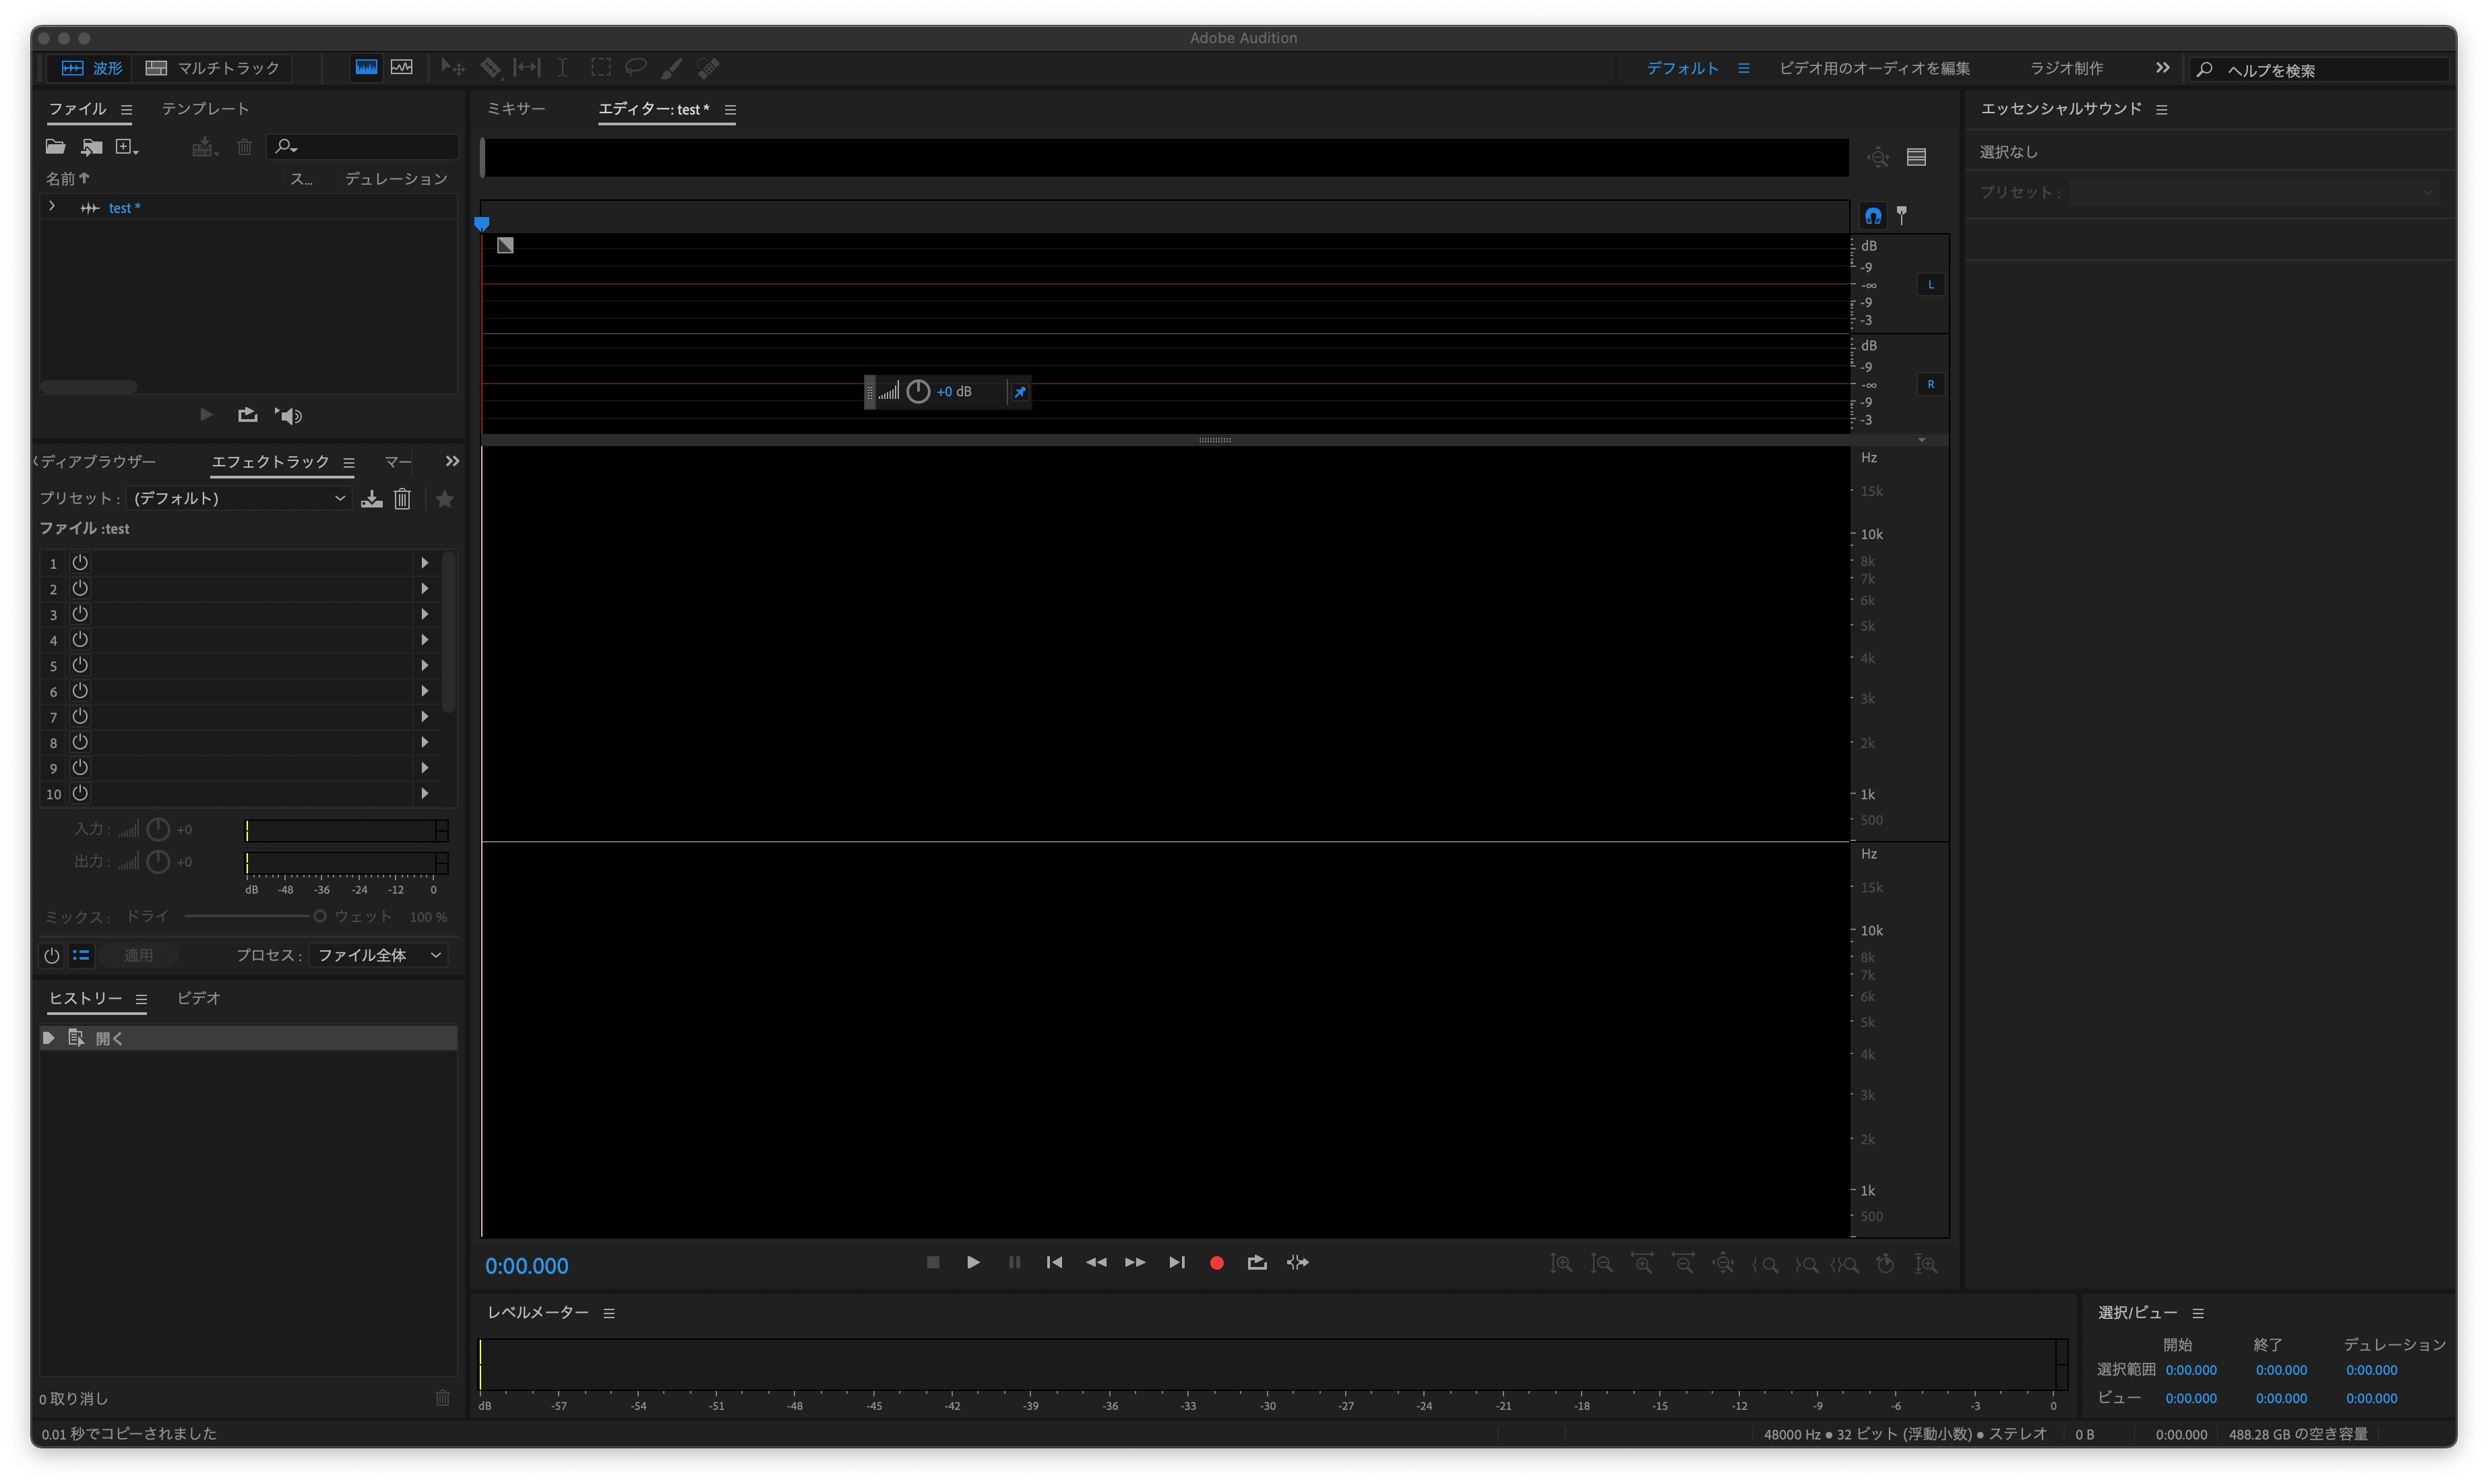The height and width of the screenshot is (1484, 2488).
Task: Expand more workspaces double chevron
Action: pyautogui.click(x=2163, y=68)
